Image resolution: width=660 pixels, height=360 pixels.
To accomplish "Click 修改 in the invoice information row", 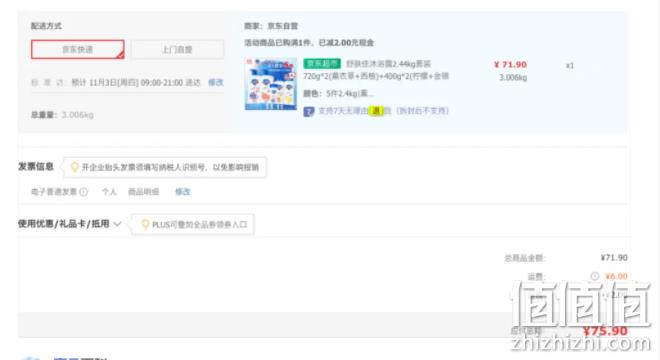I will coord(183,192).
